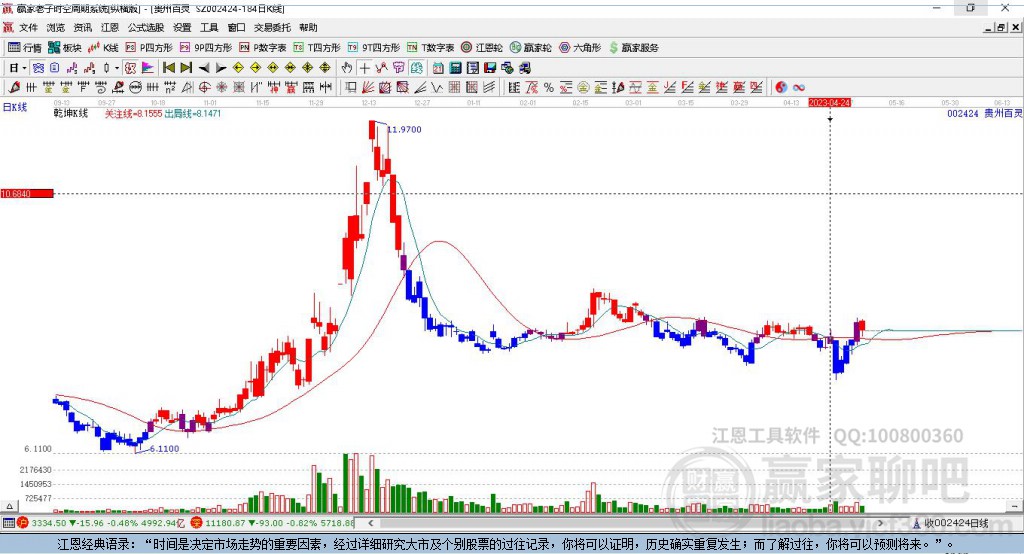Expand the 日 period dropdown arrow
Image resolution: width=1024 pixels, height=554 pixels.
(x=24, y=68)
